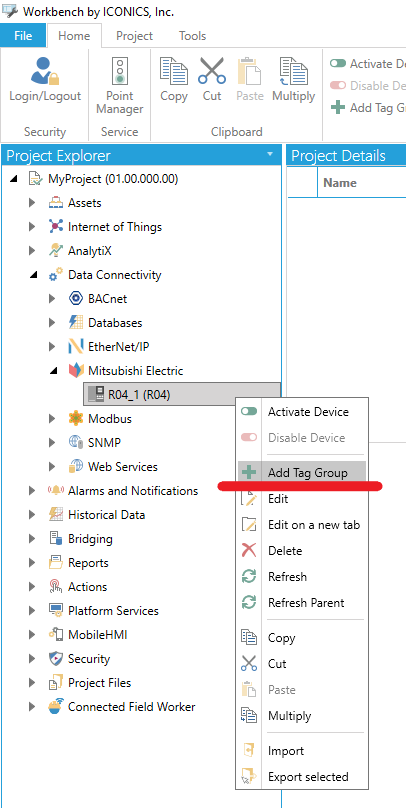This screenshot has width=406, height=808.
Task: Open the File menu tab
Action: click(x=23, y=36)
